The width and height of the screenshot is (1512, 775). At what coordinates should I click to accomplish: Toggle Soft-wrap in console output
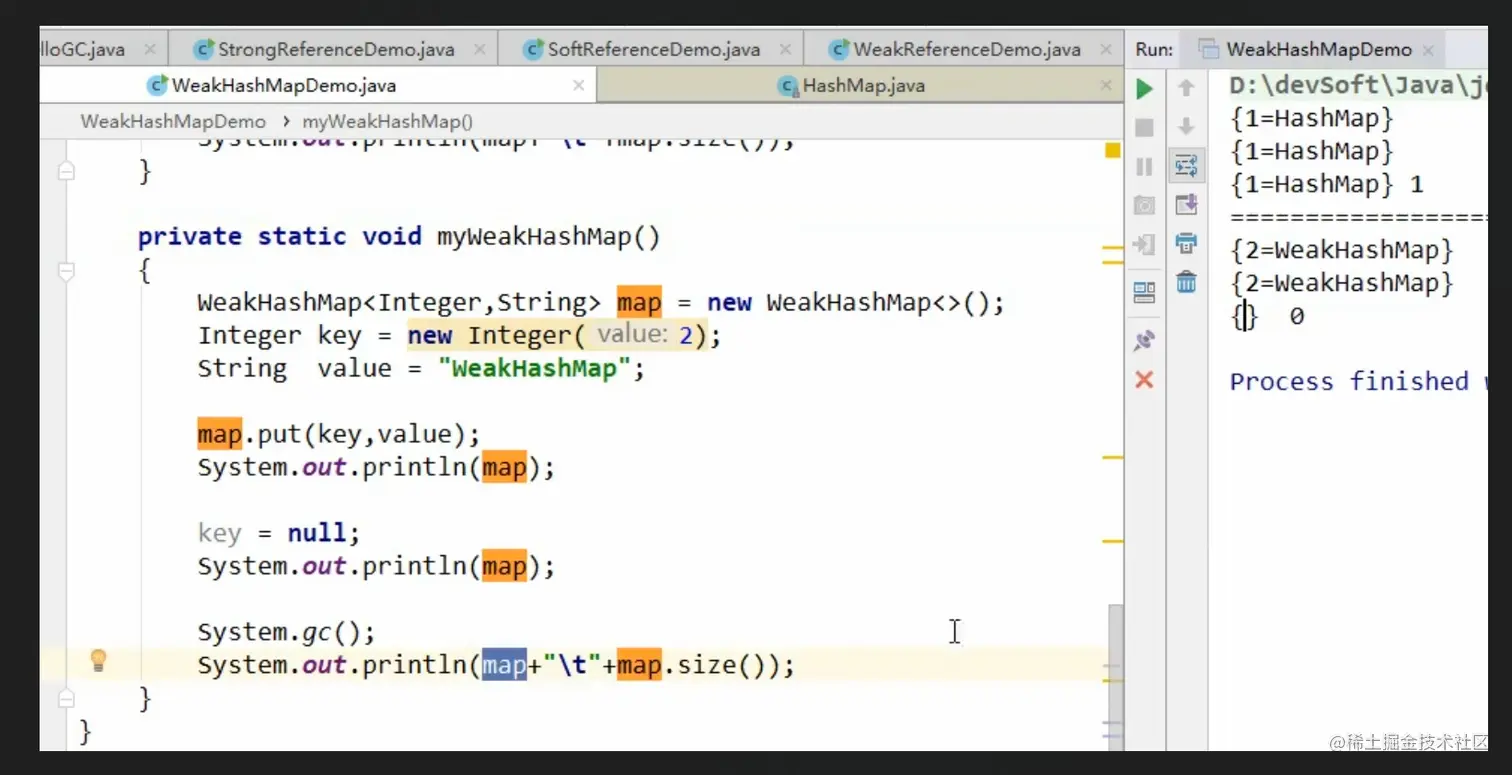tap(1186, 166)
